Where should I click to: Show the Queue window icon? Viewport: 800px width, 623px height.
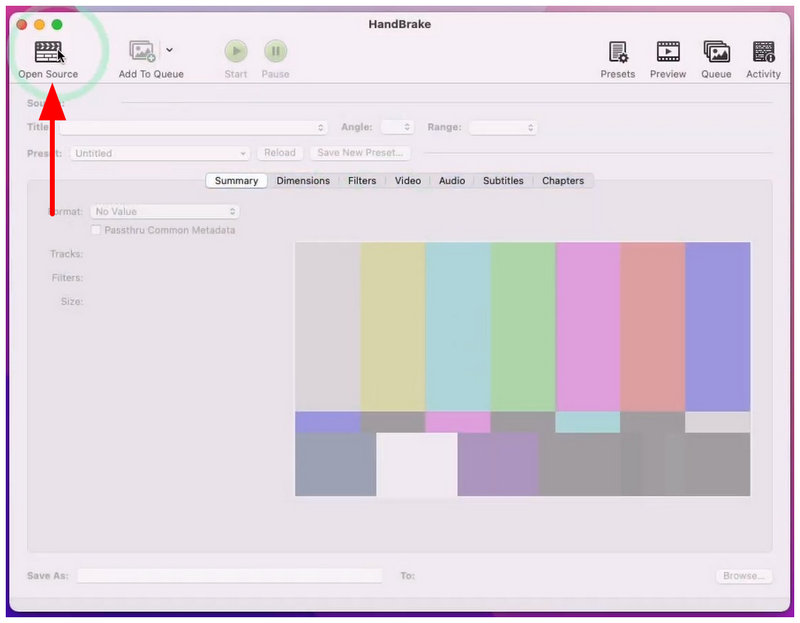point(716,52)
